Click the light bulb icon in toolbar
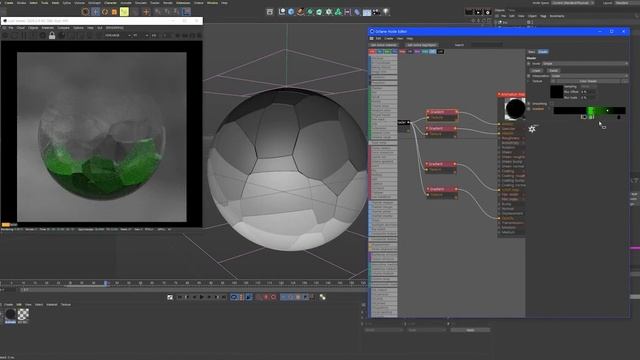640x360 pixels. (x=386, y=12)
